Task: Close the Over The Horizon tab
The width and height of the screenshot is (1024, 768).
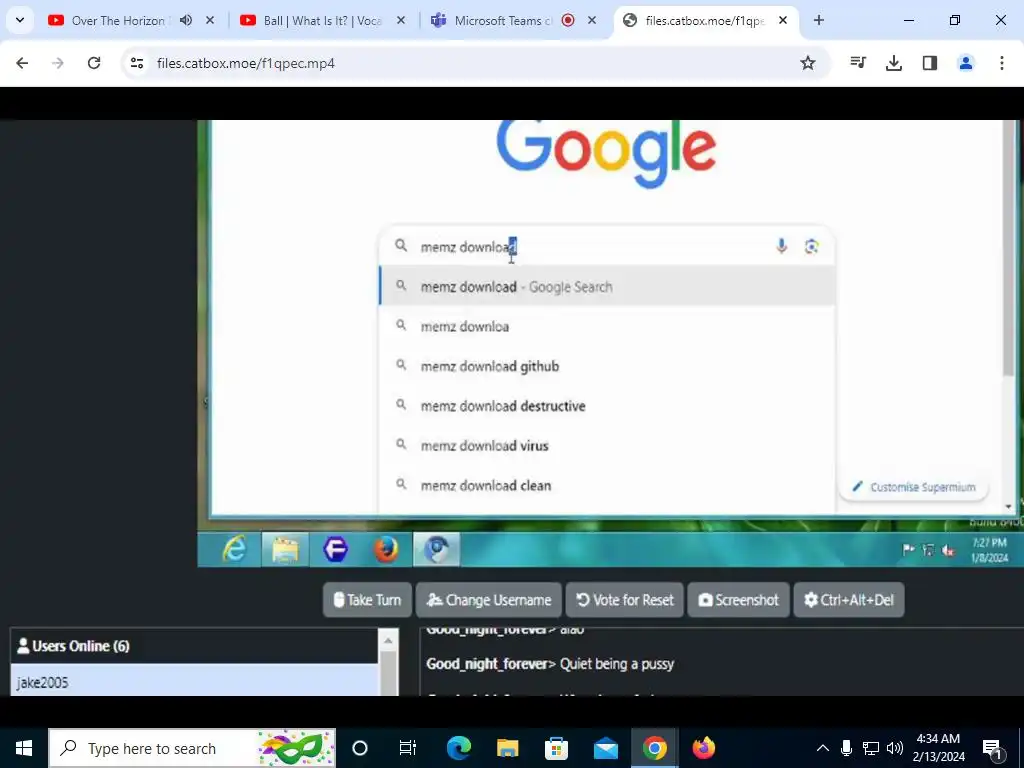Action: (210, 20)
